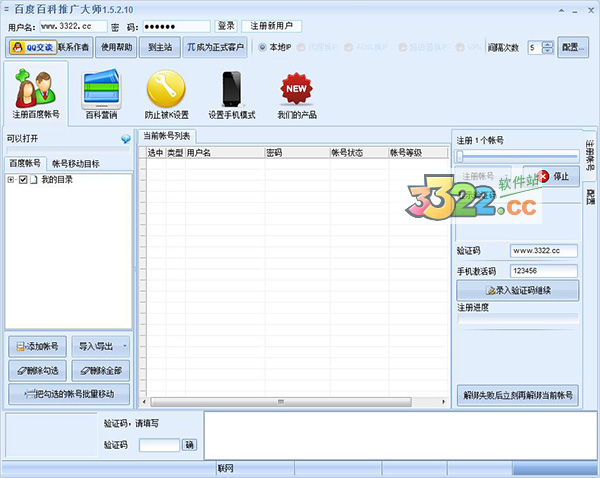Toggle the 我的目录 checkbox
This screenshot has height=478, width=600.
[x=23, y=179]
